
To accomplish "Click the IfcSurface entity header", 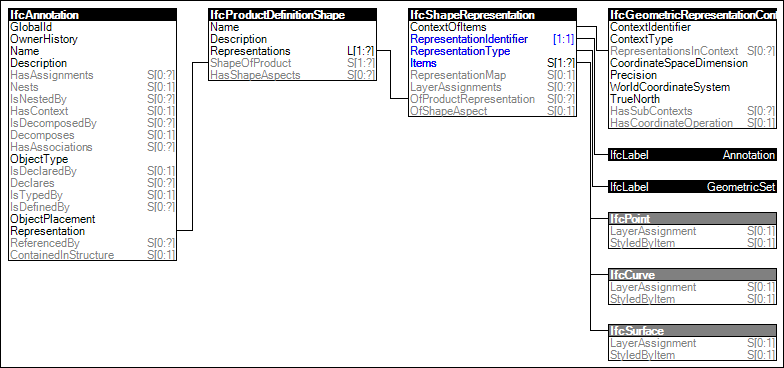I will [x=692, y=330].
